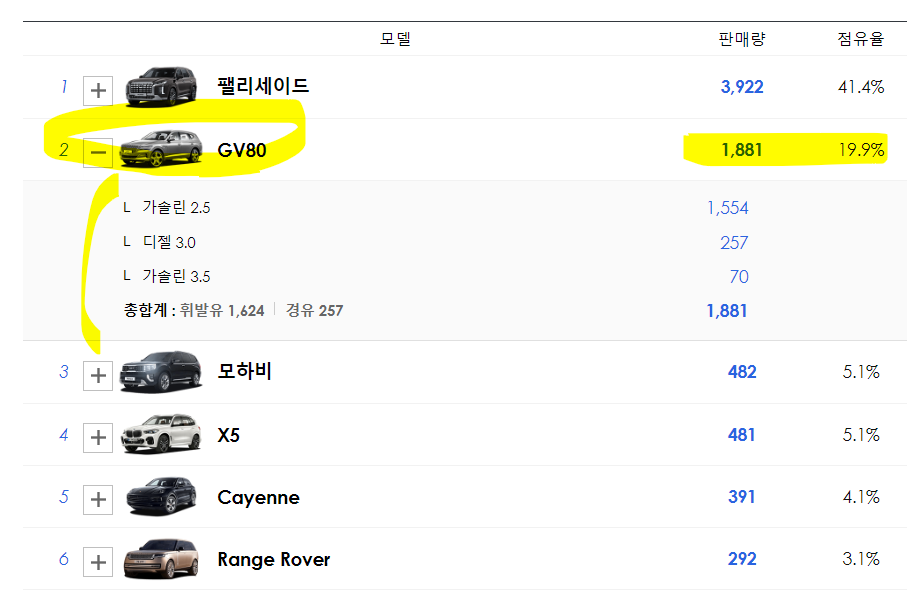
Task: Click the 19.9% share value
Action: click(861, 150)
